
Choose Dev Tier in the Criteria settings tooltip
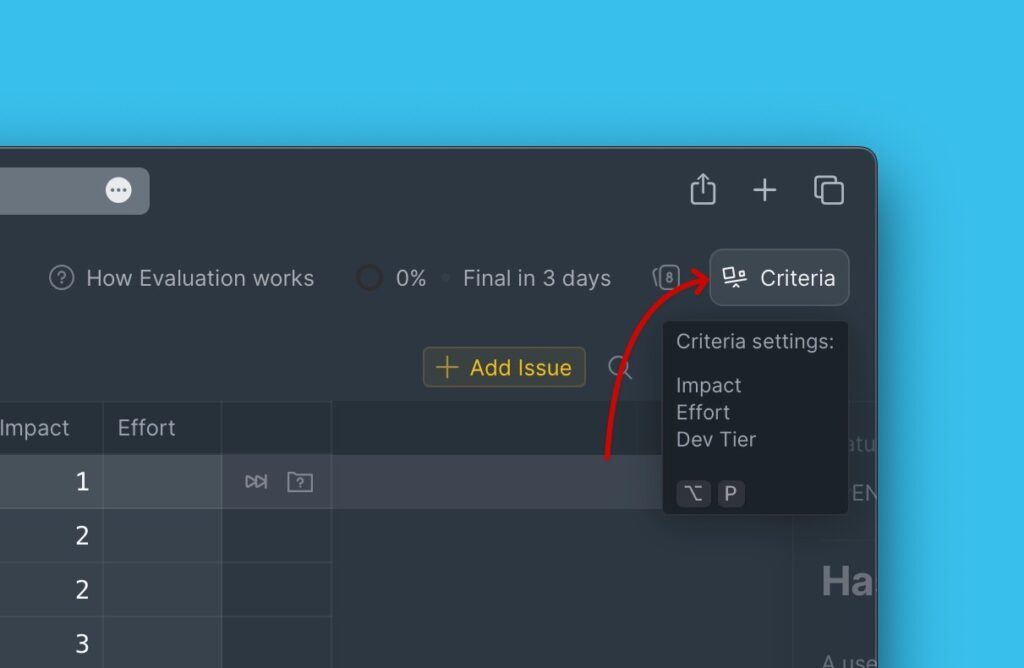(x=716, y=440)
